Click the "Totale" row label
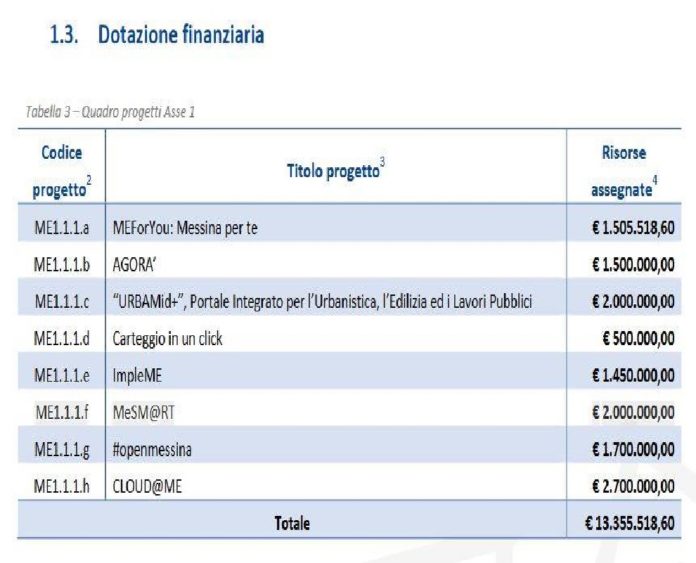 click(x=292, y=523)
